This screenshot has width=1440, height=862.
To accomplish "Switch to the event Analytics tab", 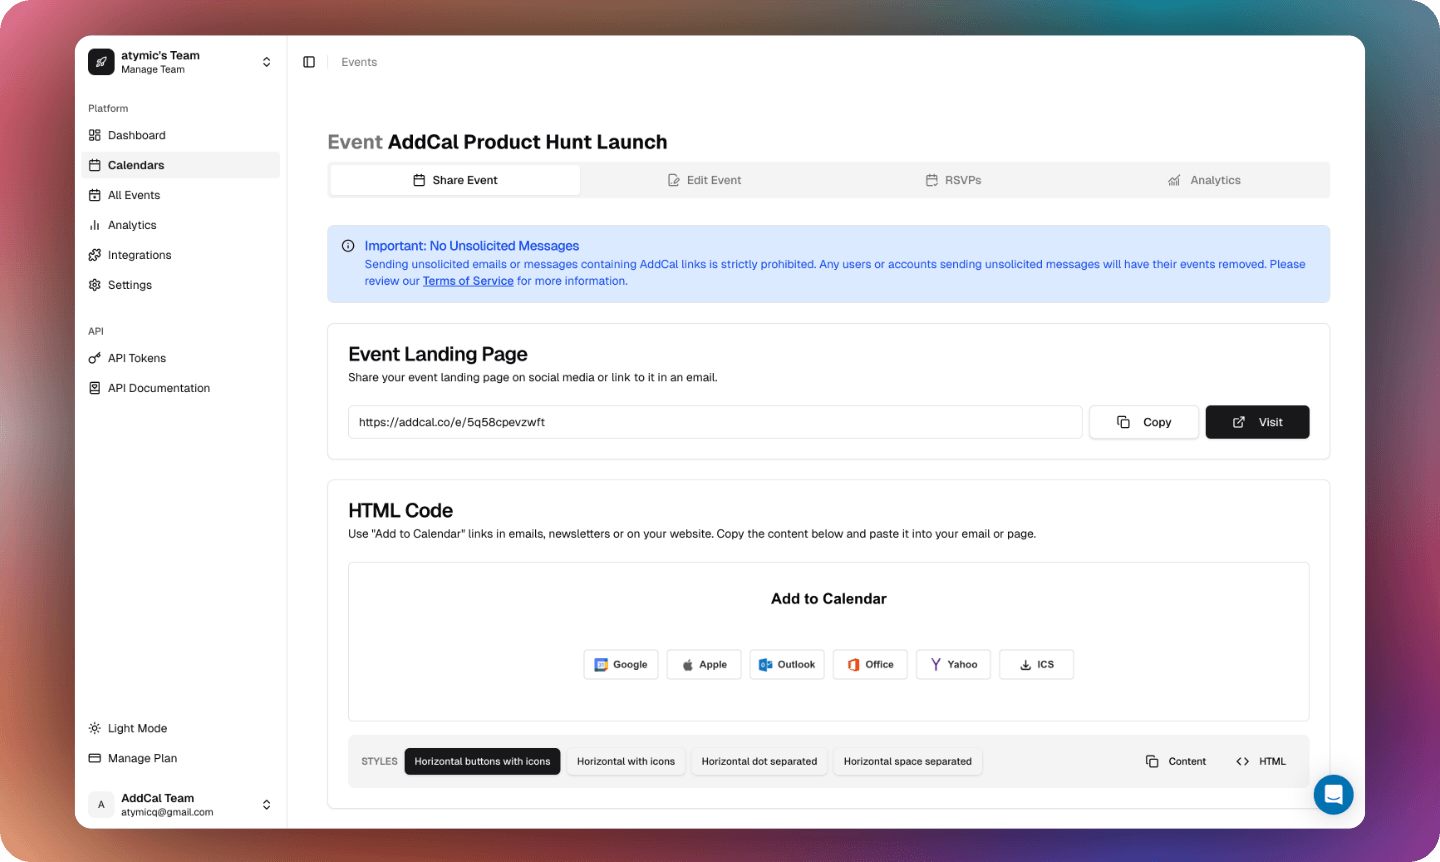I will (x=1204, y=180).
